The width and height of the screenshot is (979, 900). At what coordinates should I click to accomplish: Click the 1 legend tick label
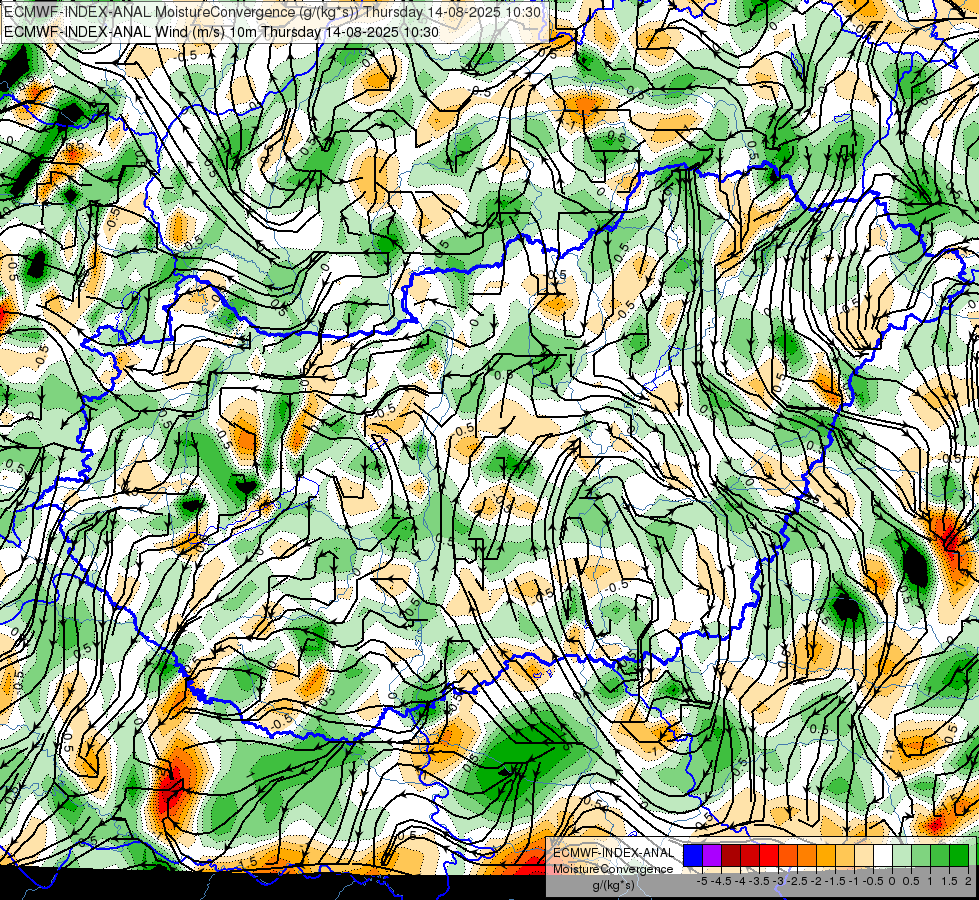[930, 881]
